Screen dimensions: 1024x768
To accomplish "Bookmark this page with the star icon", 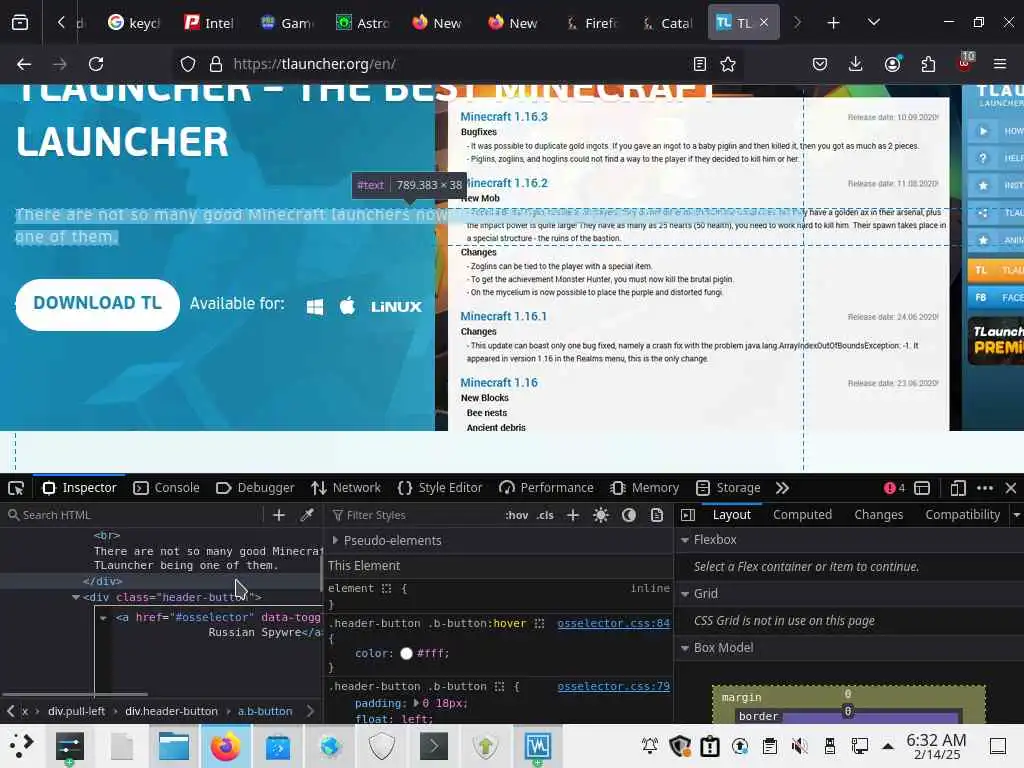I will click(x=728, y=64).
